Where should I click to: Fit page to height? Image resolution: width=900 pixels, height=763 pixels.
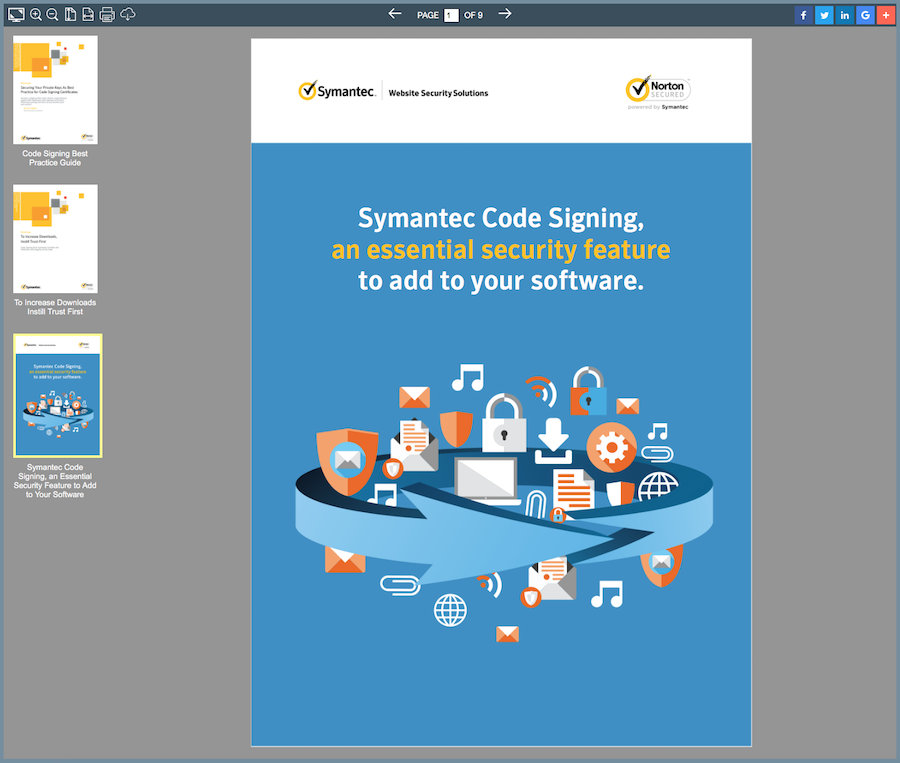coord(70,14)
